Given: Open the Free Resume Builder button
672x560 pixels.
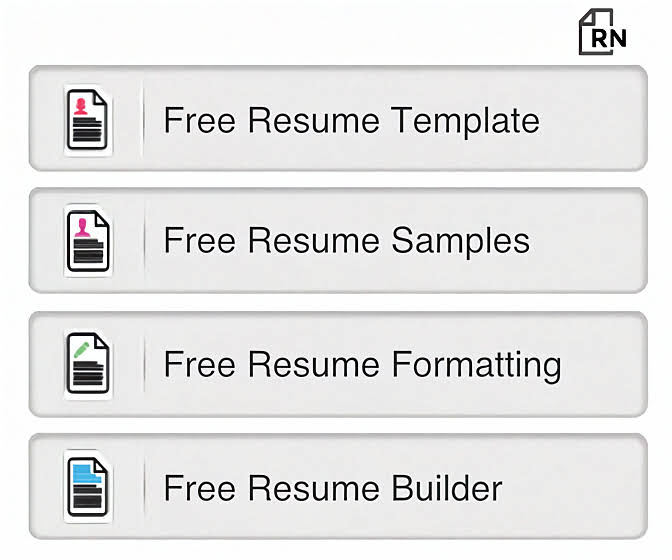Looking at the screenshot, I should pos(337,487).
